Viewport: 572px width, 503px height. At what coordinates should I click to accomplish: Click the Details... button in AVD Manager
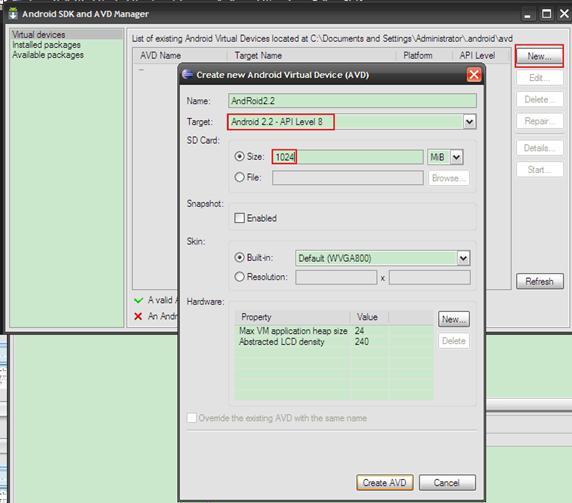540,148
